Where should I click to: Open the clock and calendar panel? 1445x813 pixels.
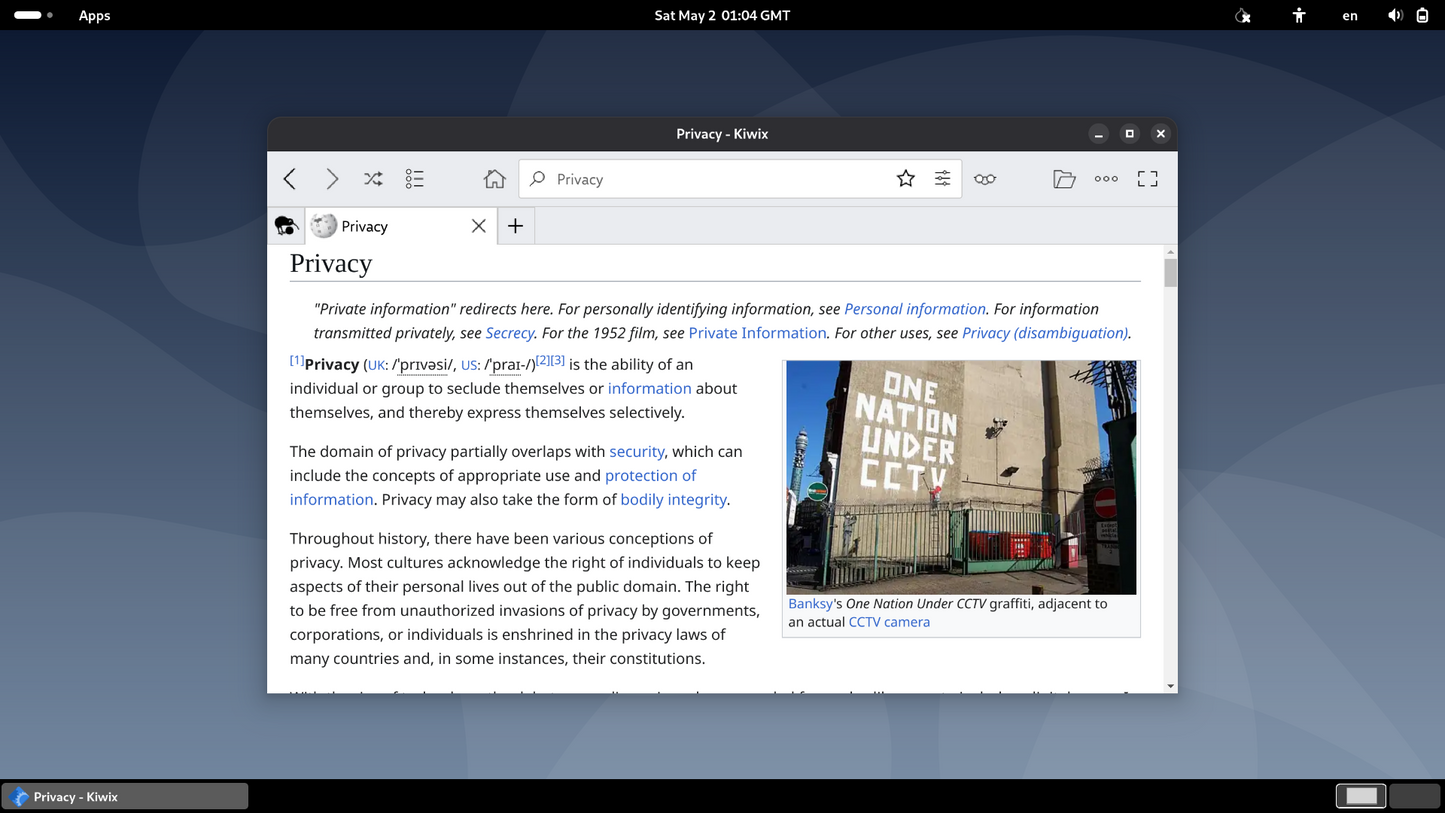[x=722, y=15]
